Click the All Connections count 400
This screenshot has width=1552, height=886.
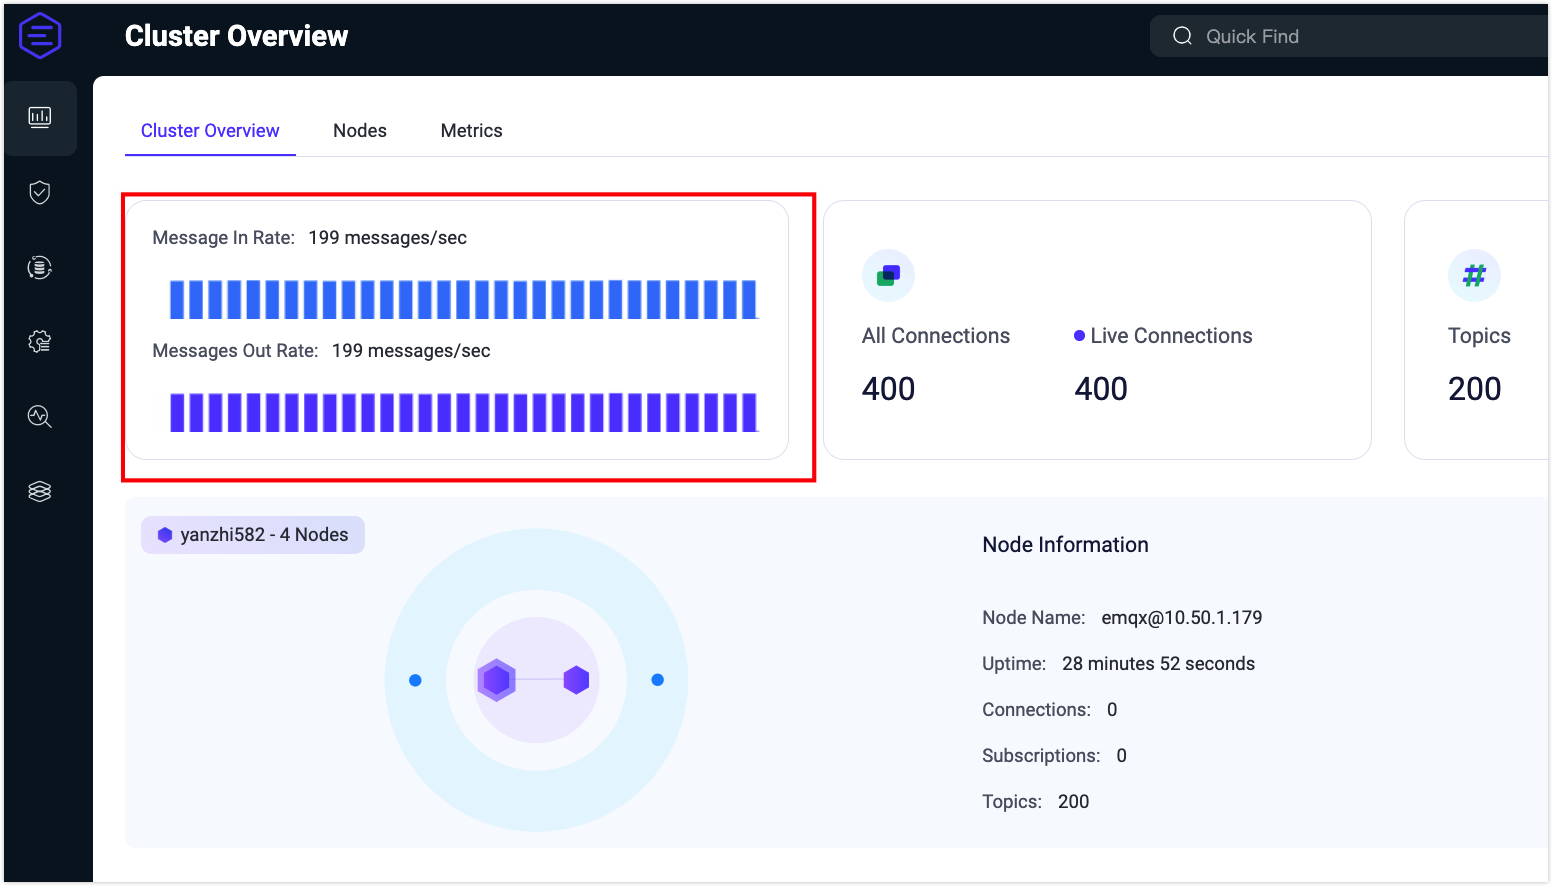(889, 389)
